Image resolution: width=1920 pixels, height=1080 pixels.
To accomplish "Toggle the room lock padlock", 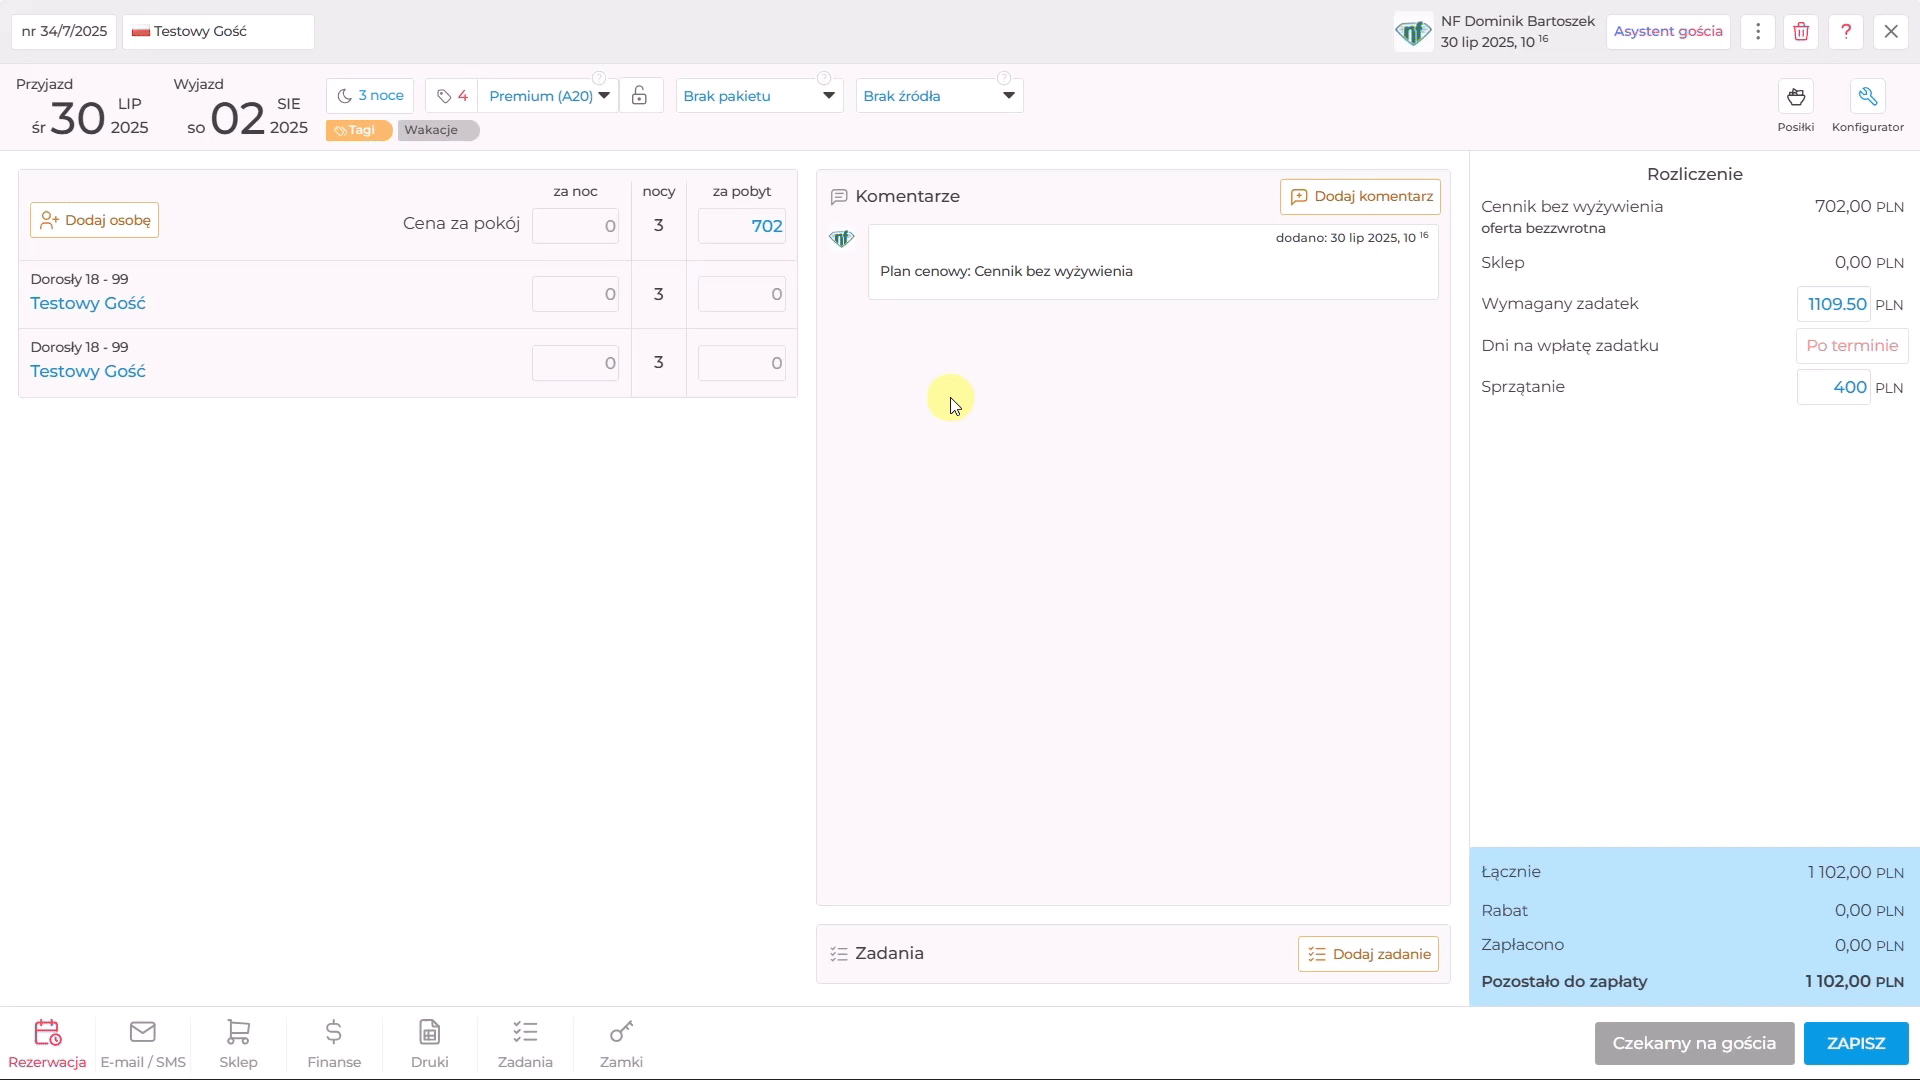I will [x=640, y=96].
